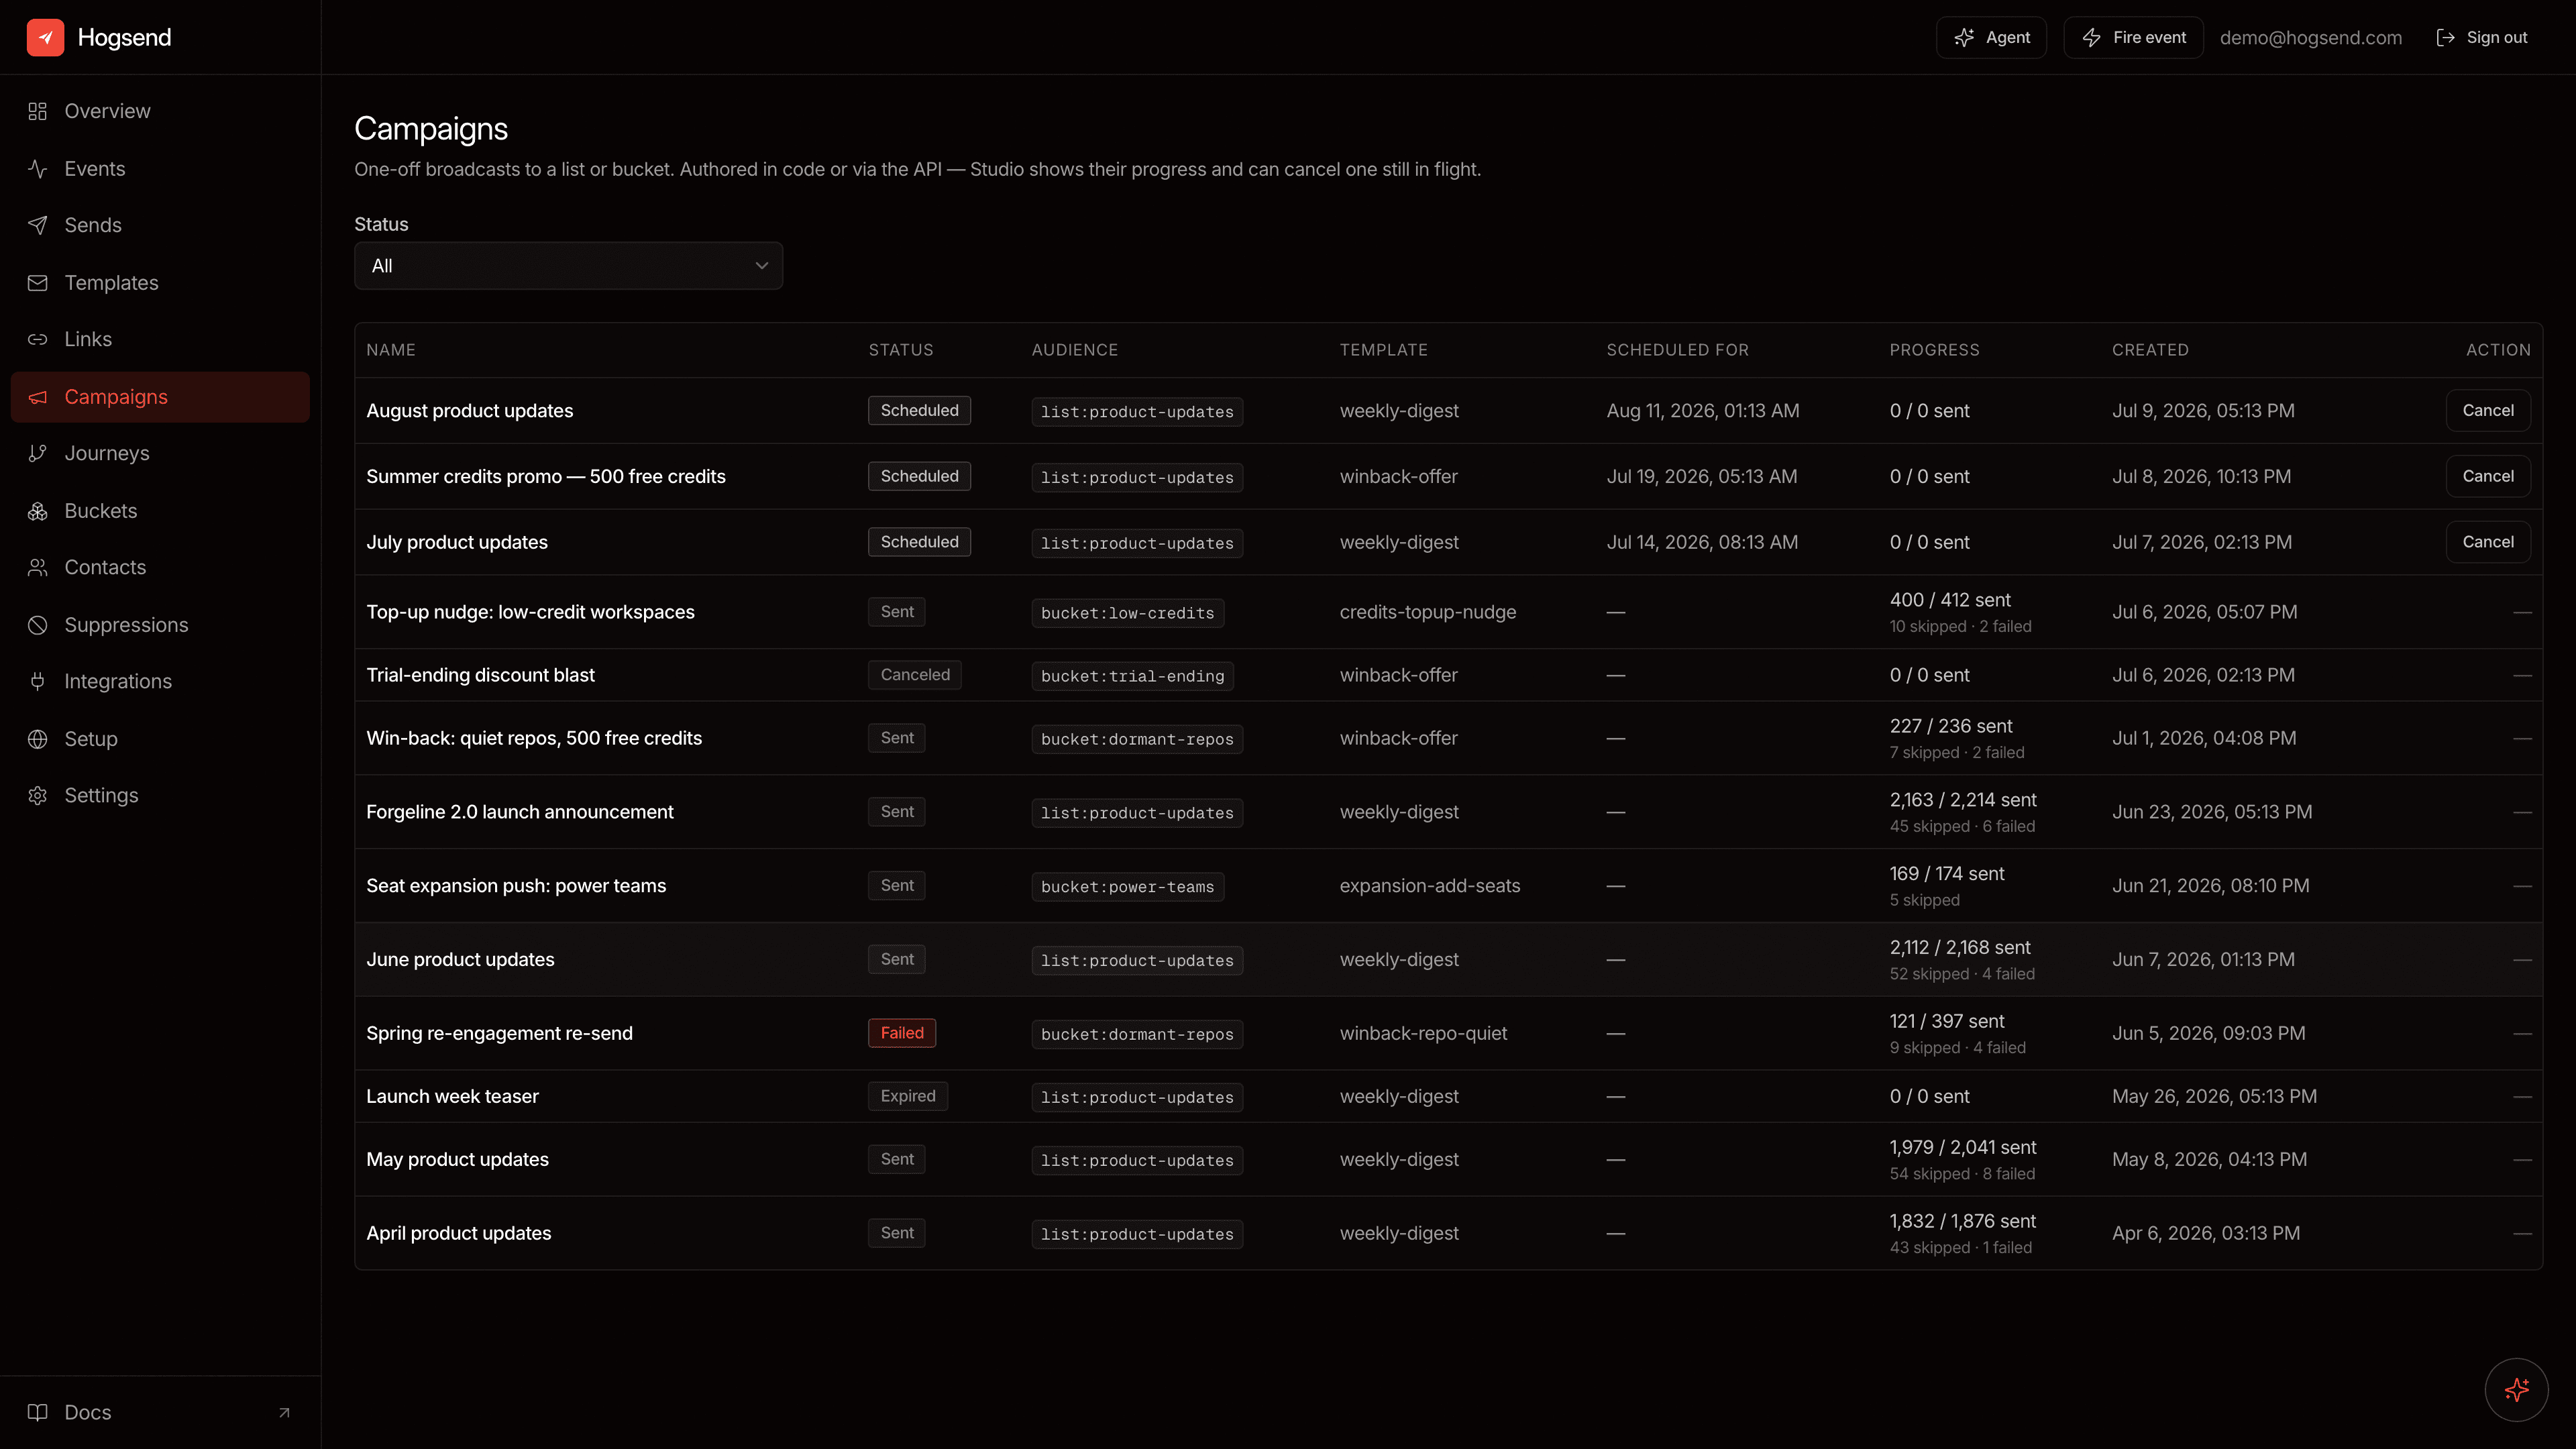
Task: Open April product updates campaign
Action: tap(458, 1233)
